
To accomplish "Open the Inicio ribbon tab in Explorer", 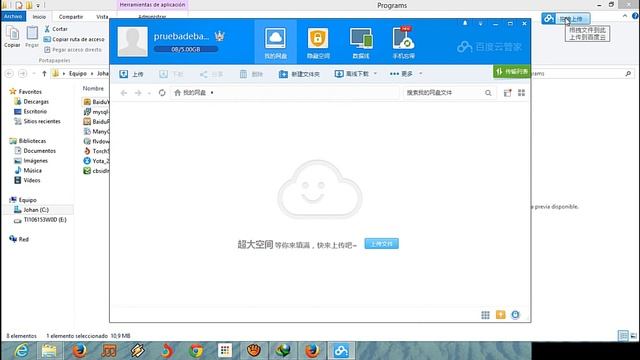I will coord(39,17).
